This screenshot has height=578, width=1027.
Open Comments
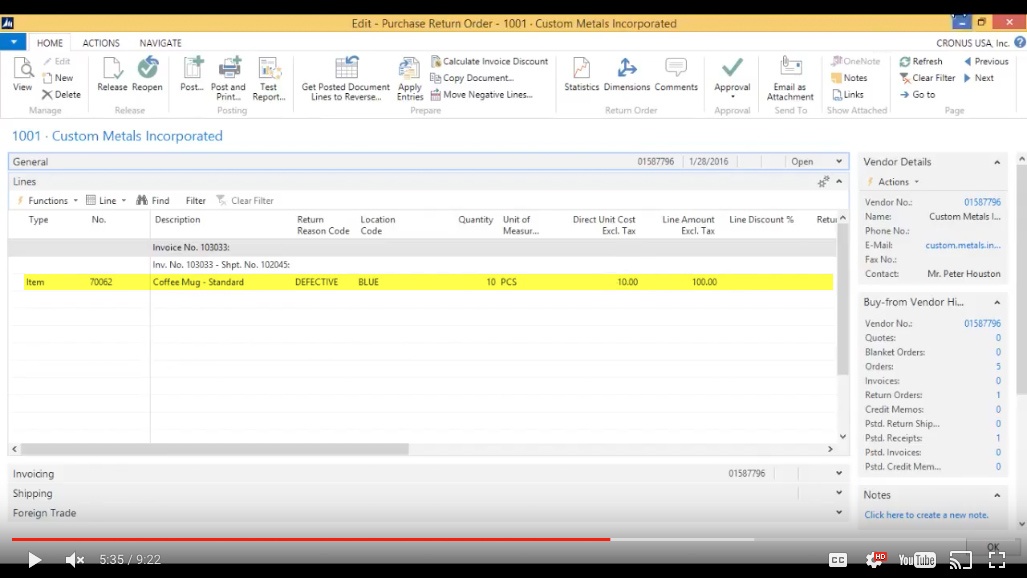pos(676,75)
